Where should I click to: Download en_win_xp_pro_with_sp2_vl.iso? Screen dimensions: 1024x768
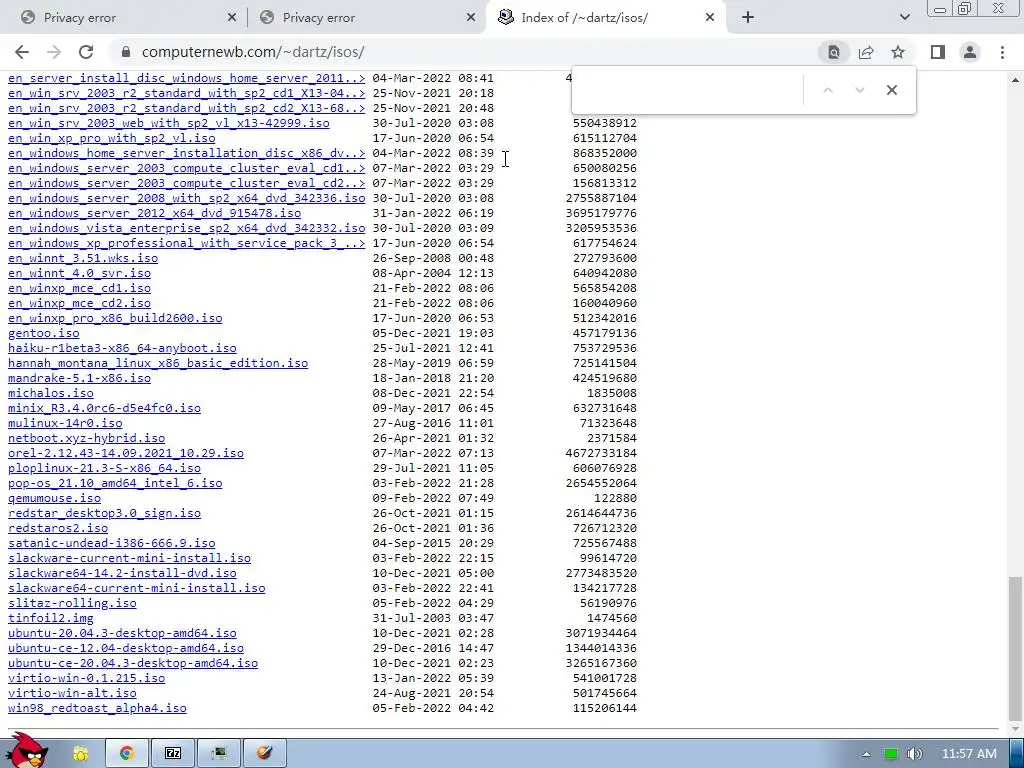click(112, 138)
